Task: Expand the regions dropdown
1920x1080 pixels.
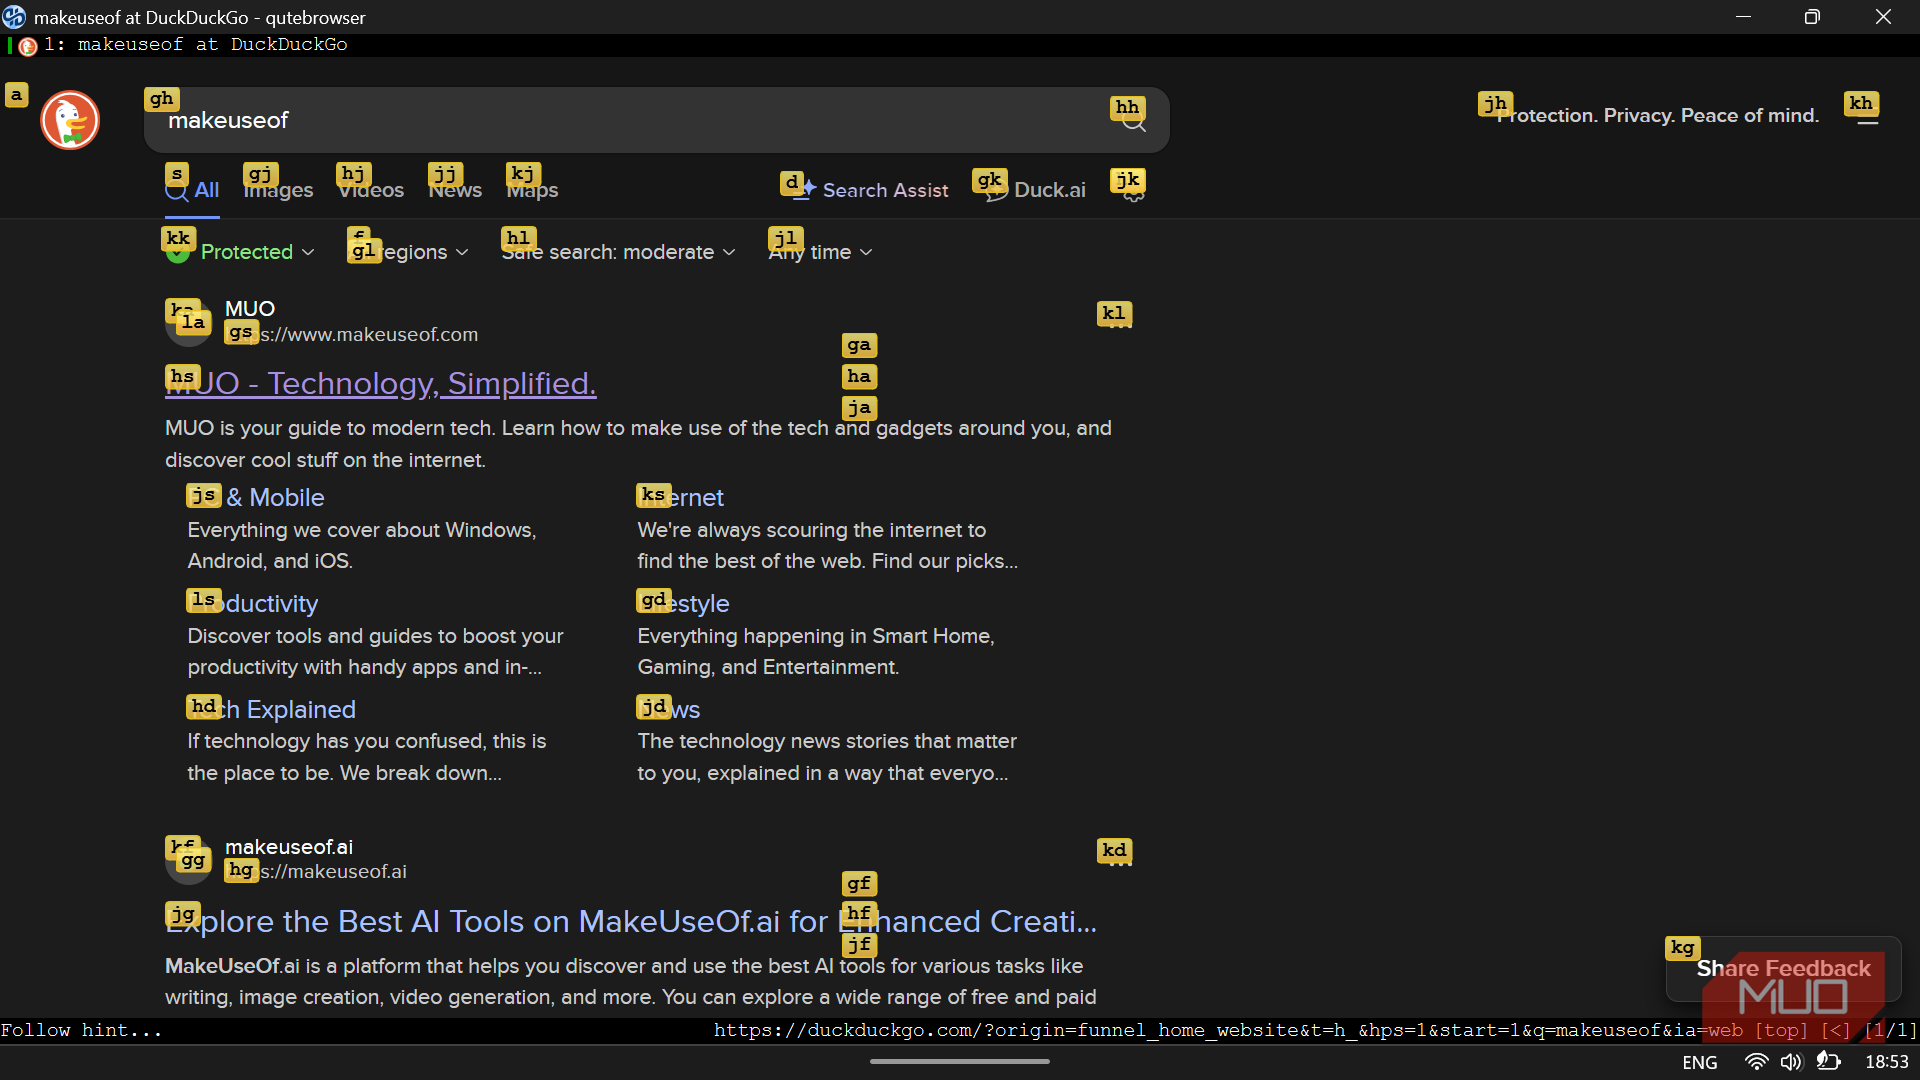Action: (408, 252)
